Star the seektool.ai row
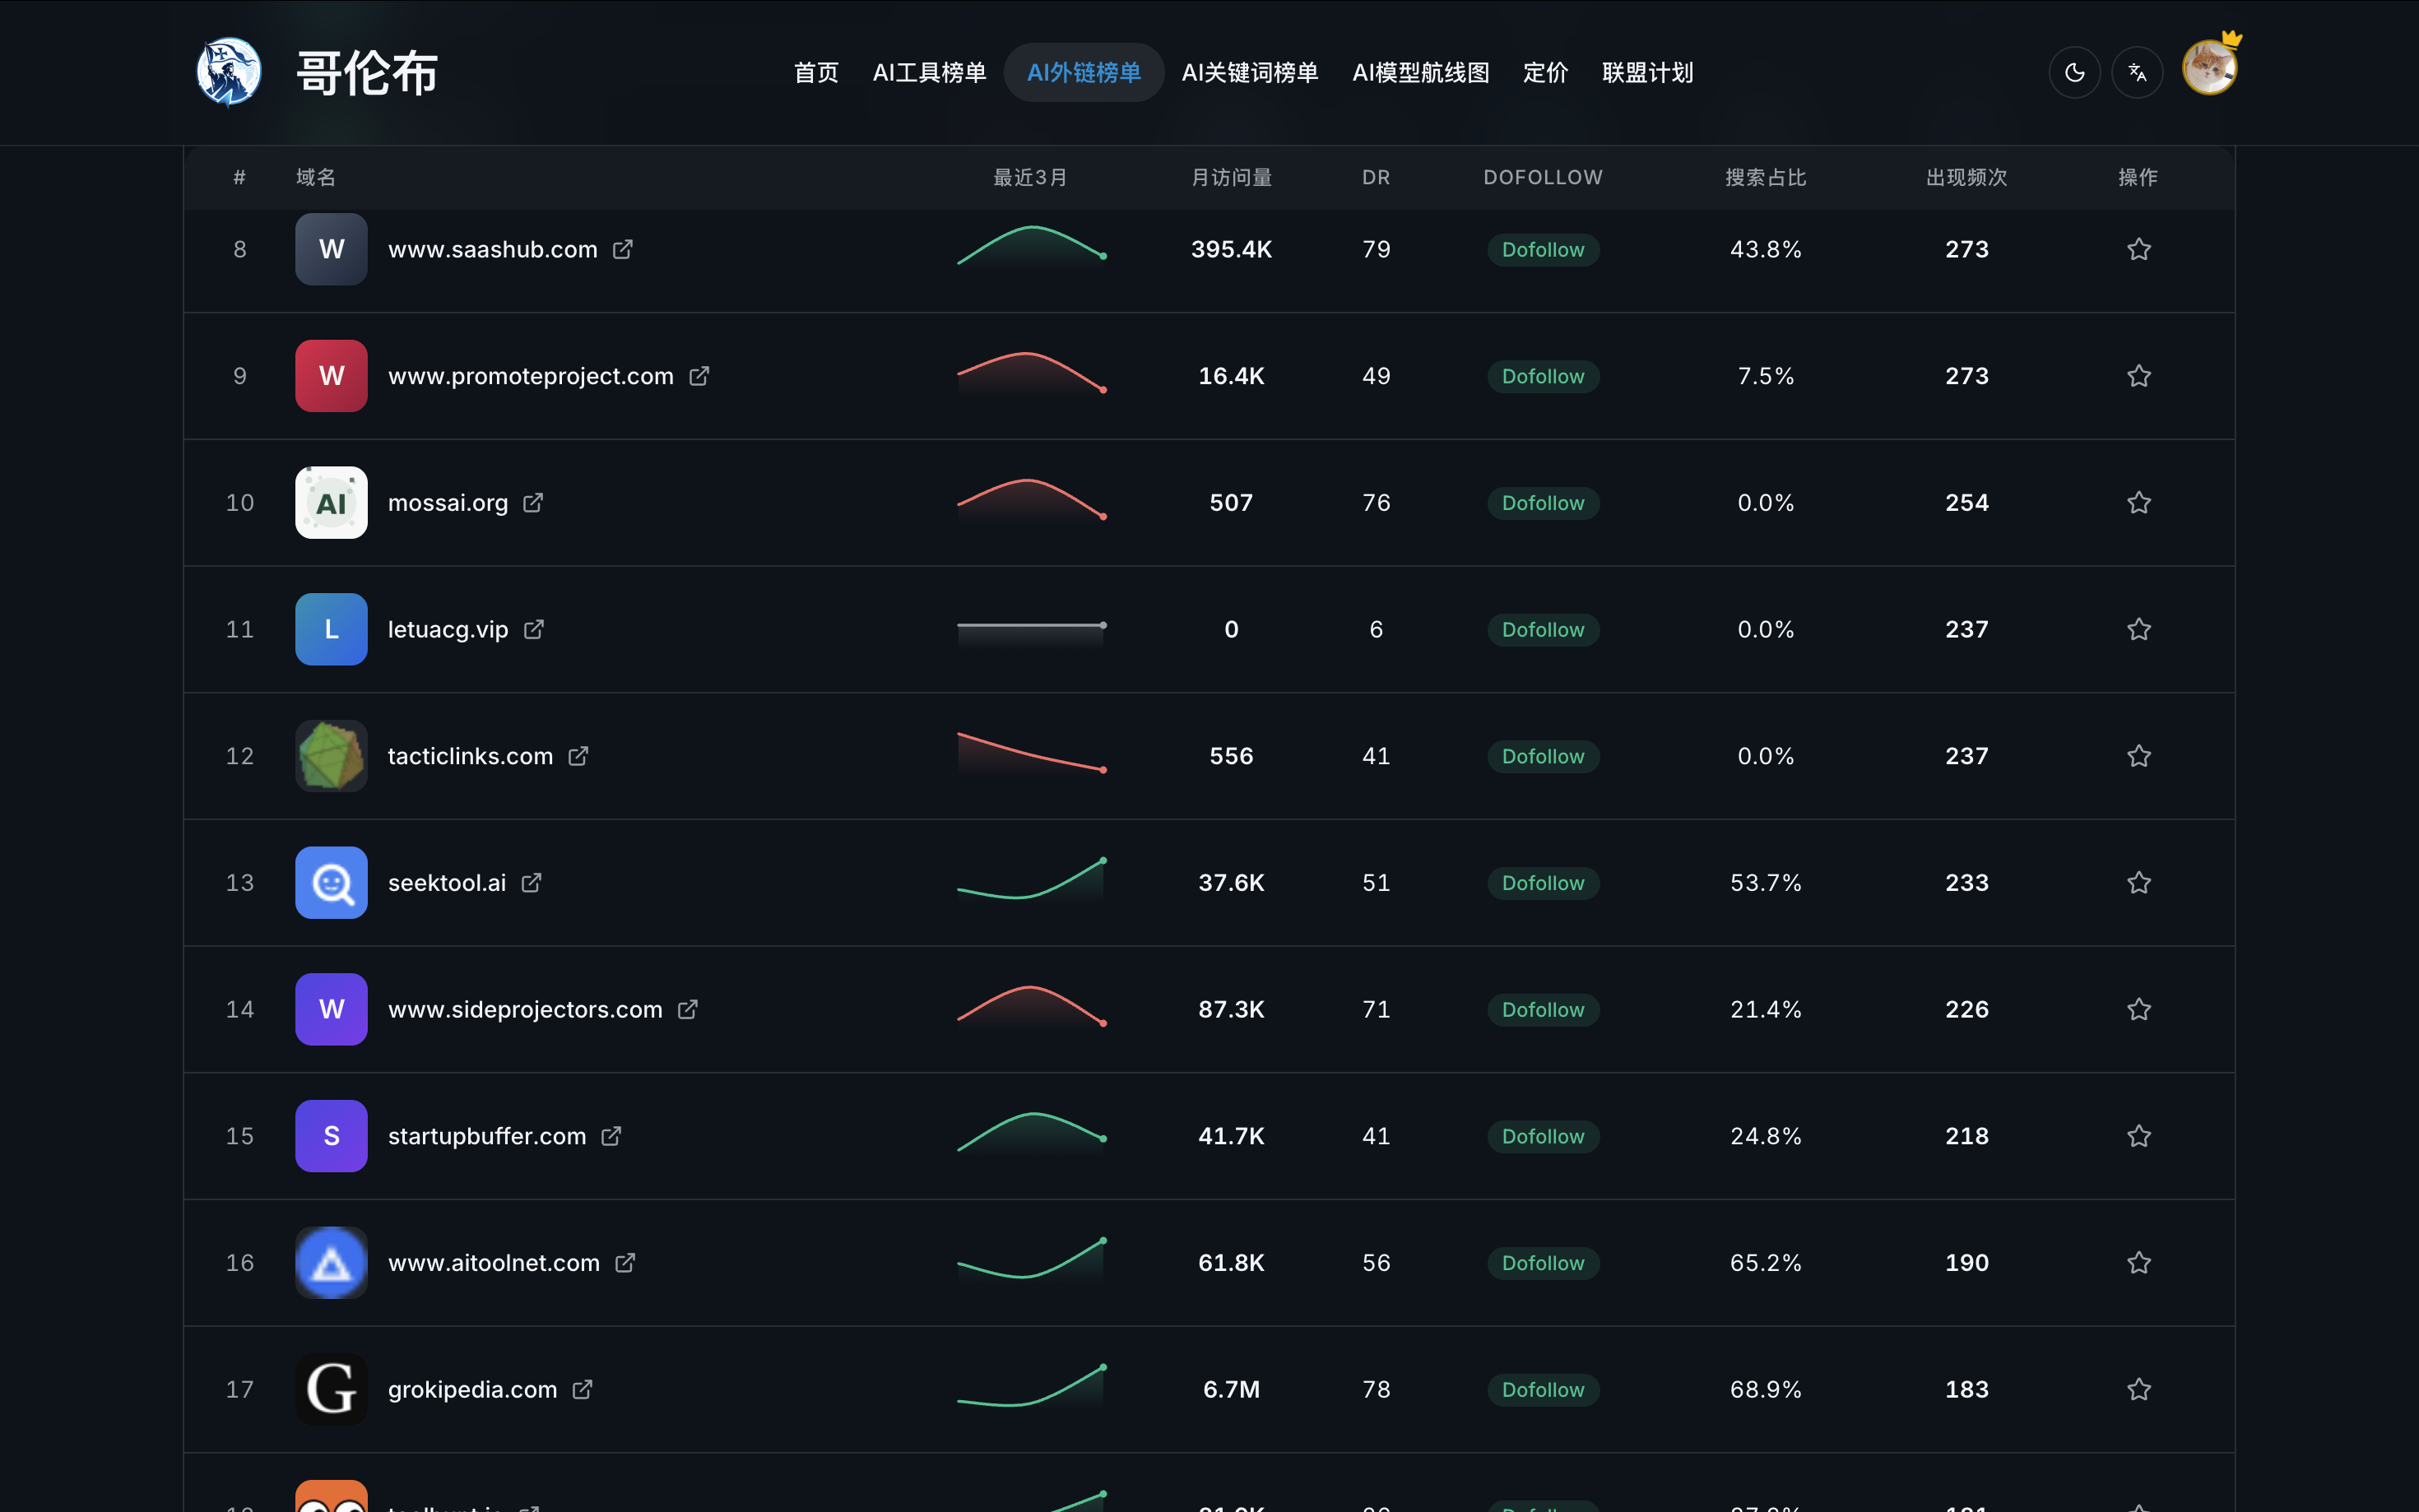The width and height of the screenshot is (2419, 1512). (x=2138, y=882)
